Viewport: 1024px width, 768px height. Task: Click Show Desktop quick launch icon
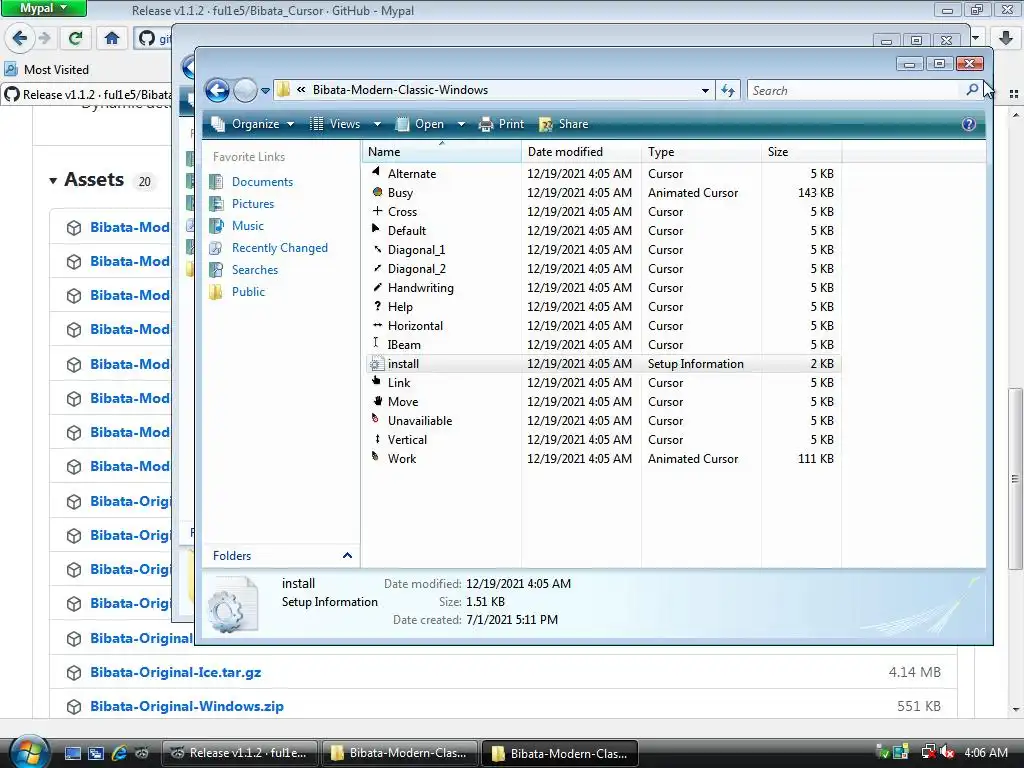(x=72, y=753)
